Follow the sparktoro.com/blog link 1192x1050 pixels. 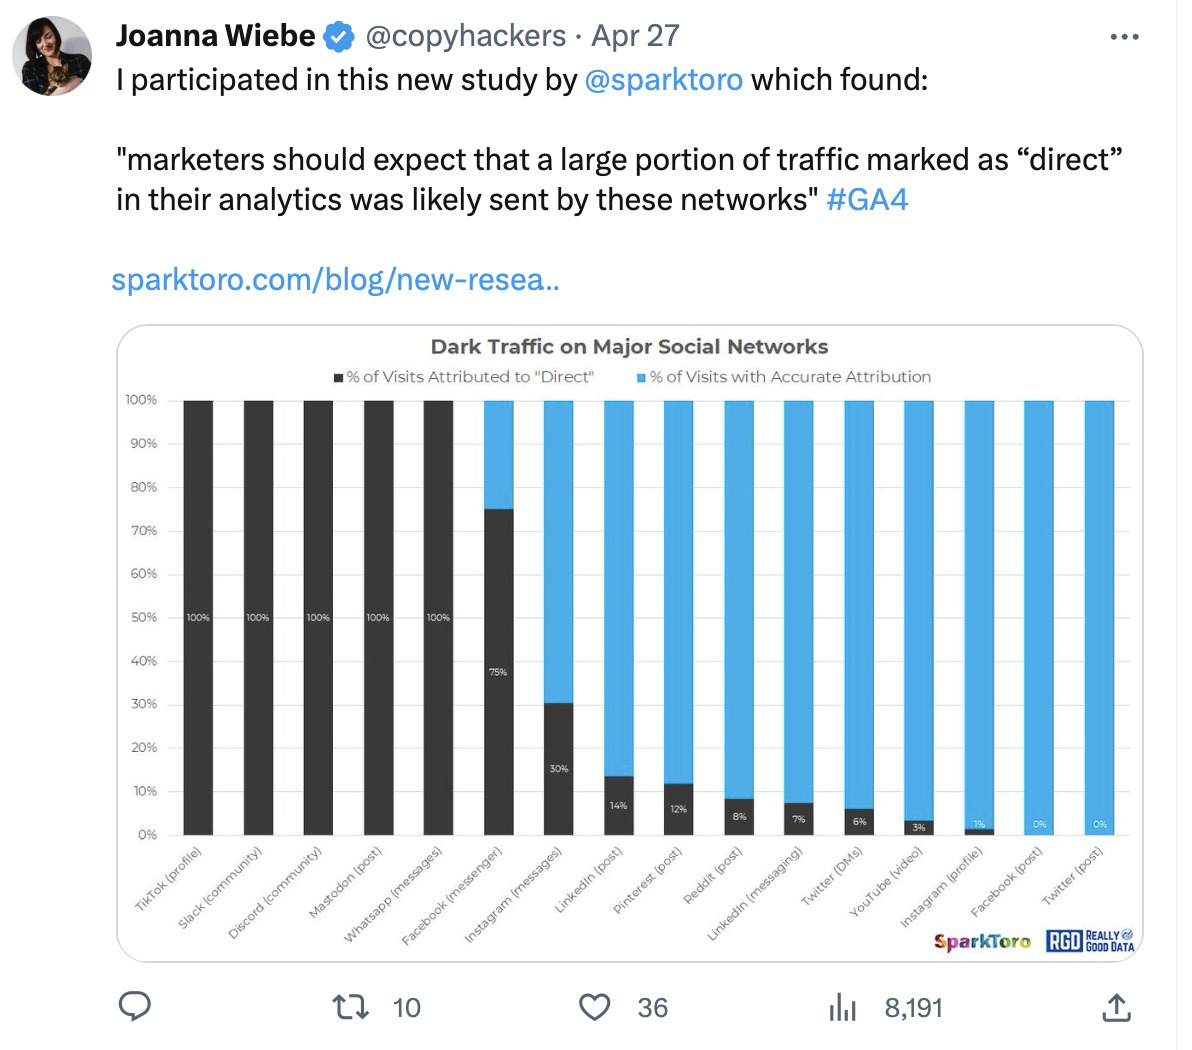tap(335, 279)
